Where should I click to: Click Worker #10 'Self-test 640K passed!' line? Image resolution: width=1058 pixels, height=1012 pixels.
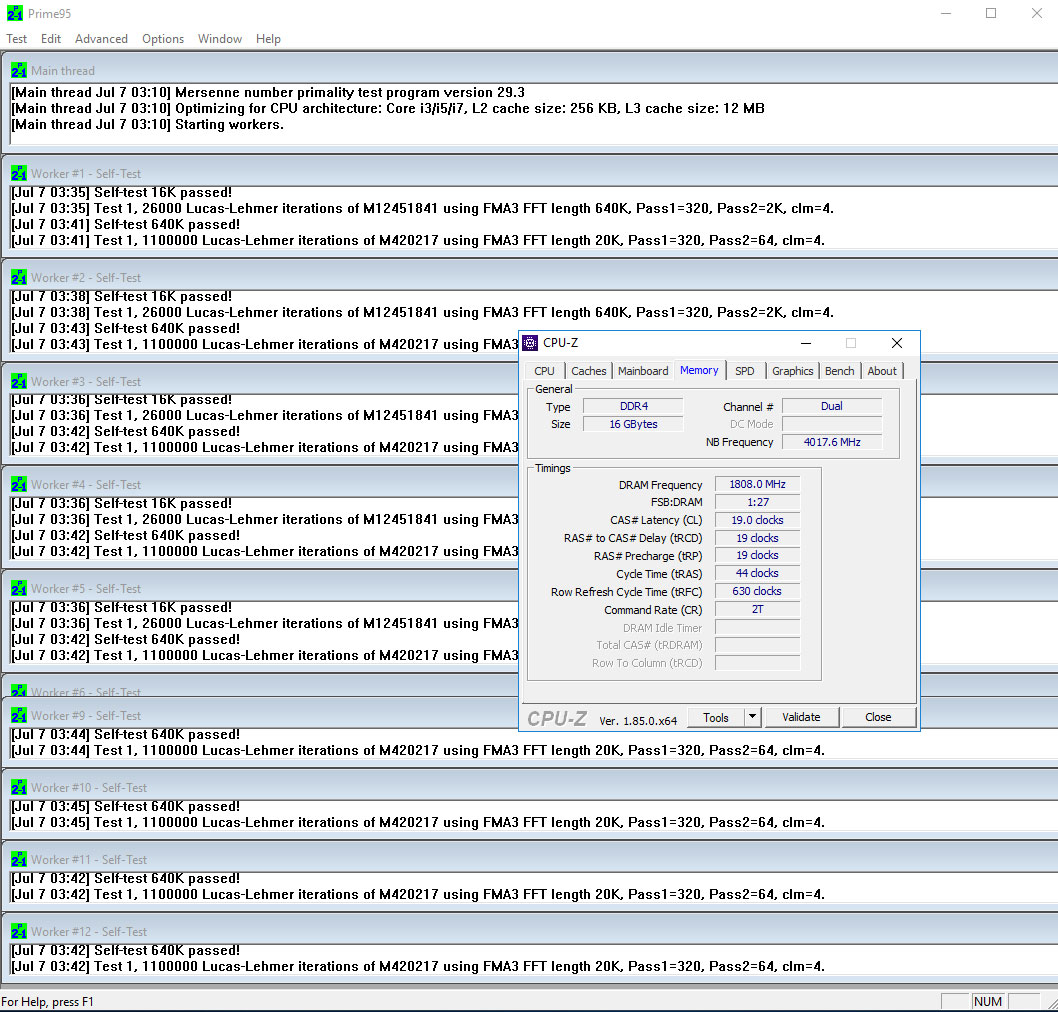[x=126, y=807]
